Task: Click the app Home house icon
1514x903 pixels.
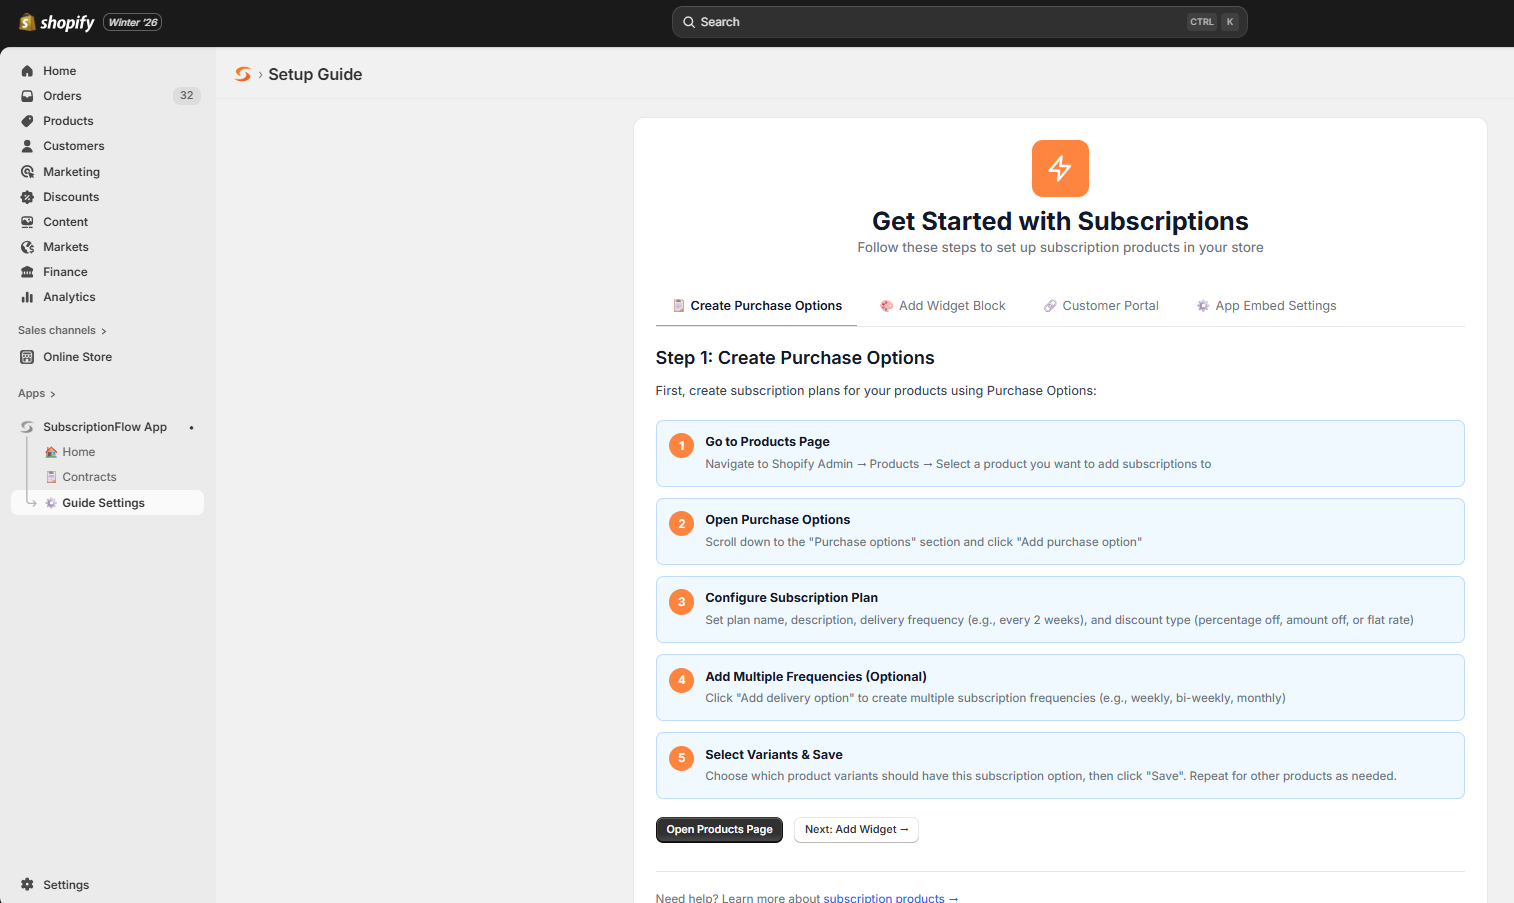Action: [x=51, y=452]
